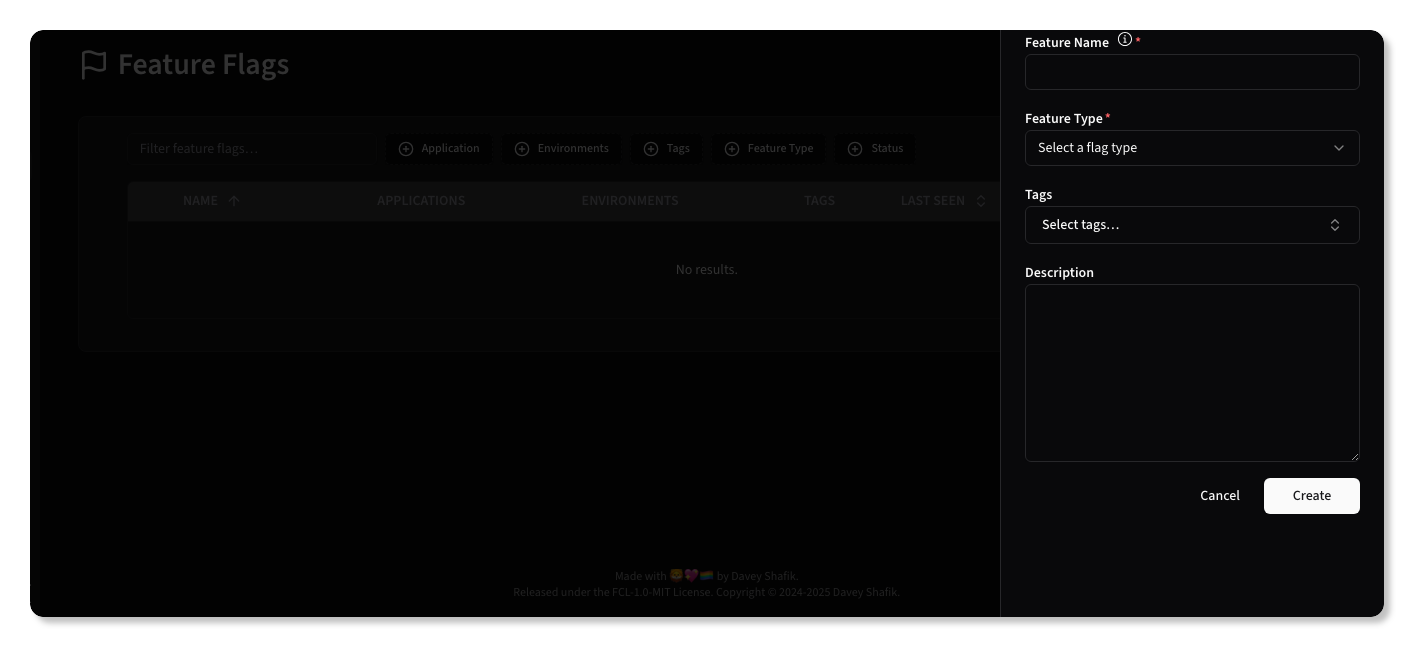Open the Select a flag type dropdown
This screenshot has height=659, width=1426.
tap(1192, 147)
